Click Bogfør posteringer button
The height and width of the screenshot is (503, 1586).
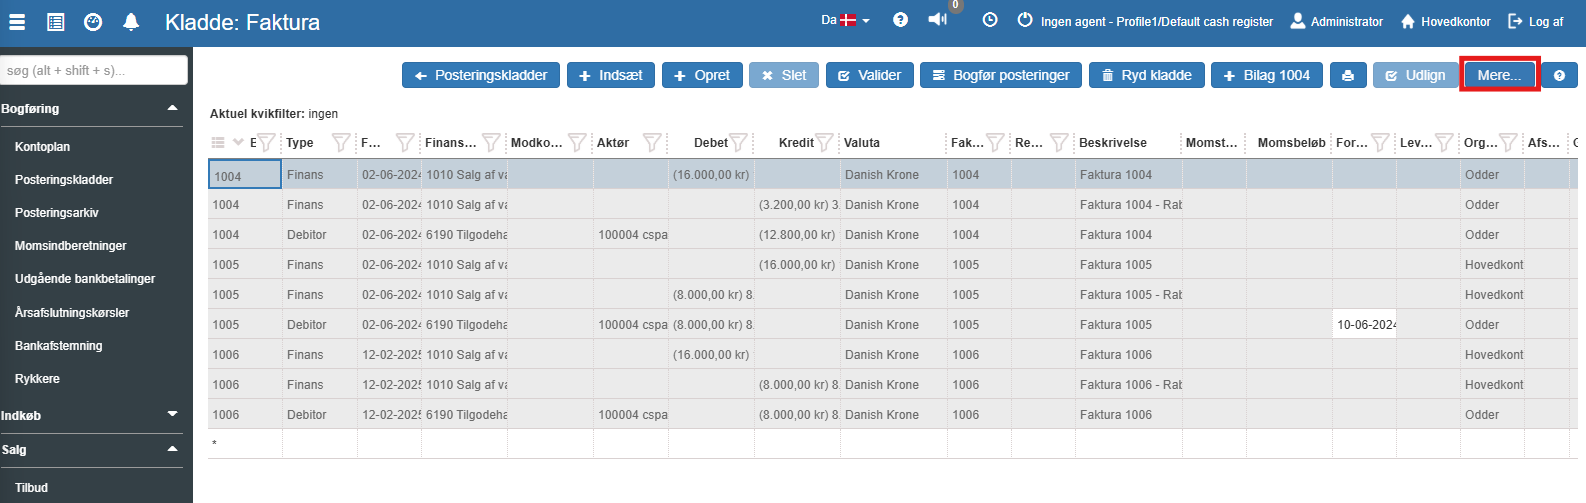click(1001, 75)
